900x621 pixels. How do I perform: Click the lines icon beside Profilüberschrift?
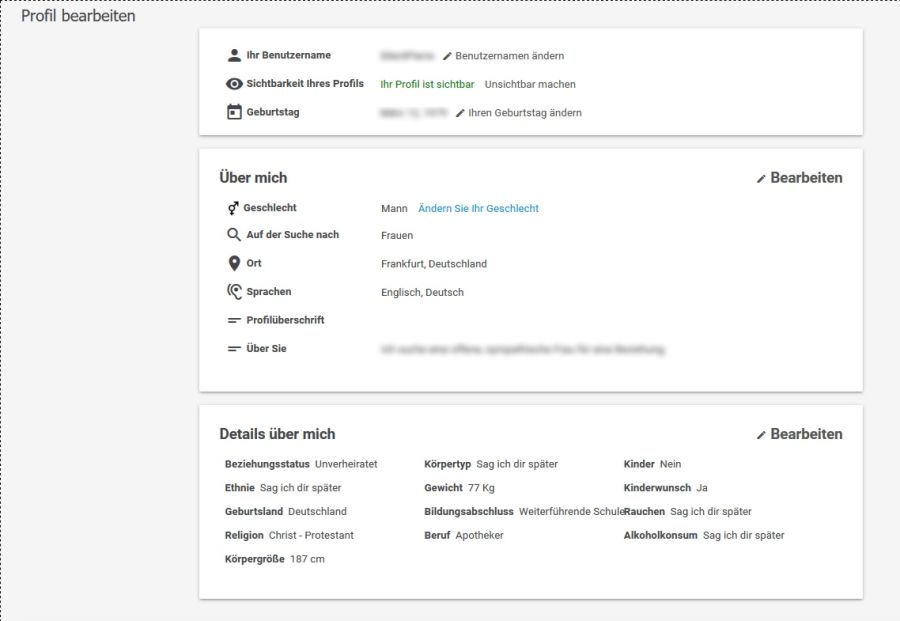point(234,321)
